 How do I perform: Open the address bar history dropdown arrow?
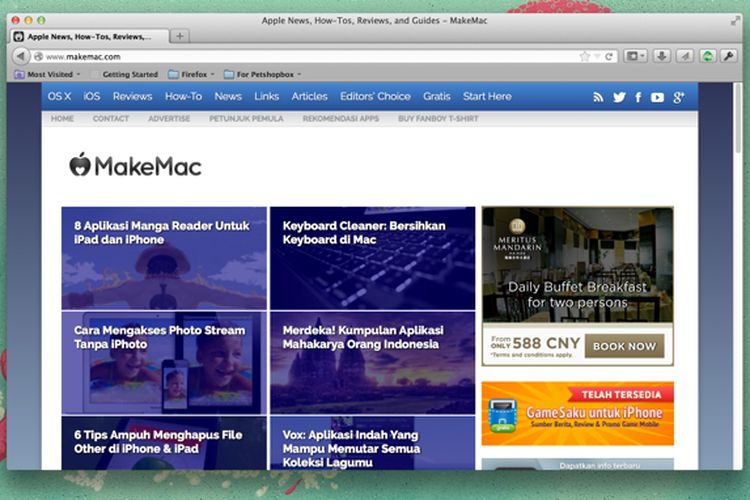597,56
